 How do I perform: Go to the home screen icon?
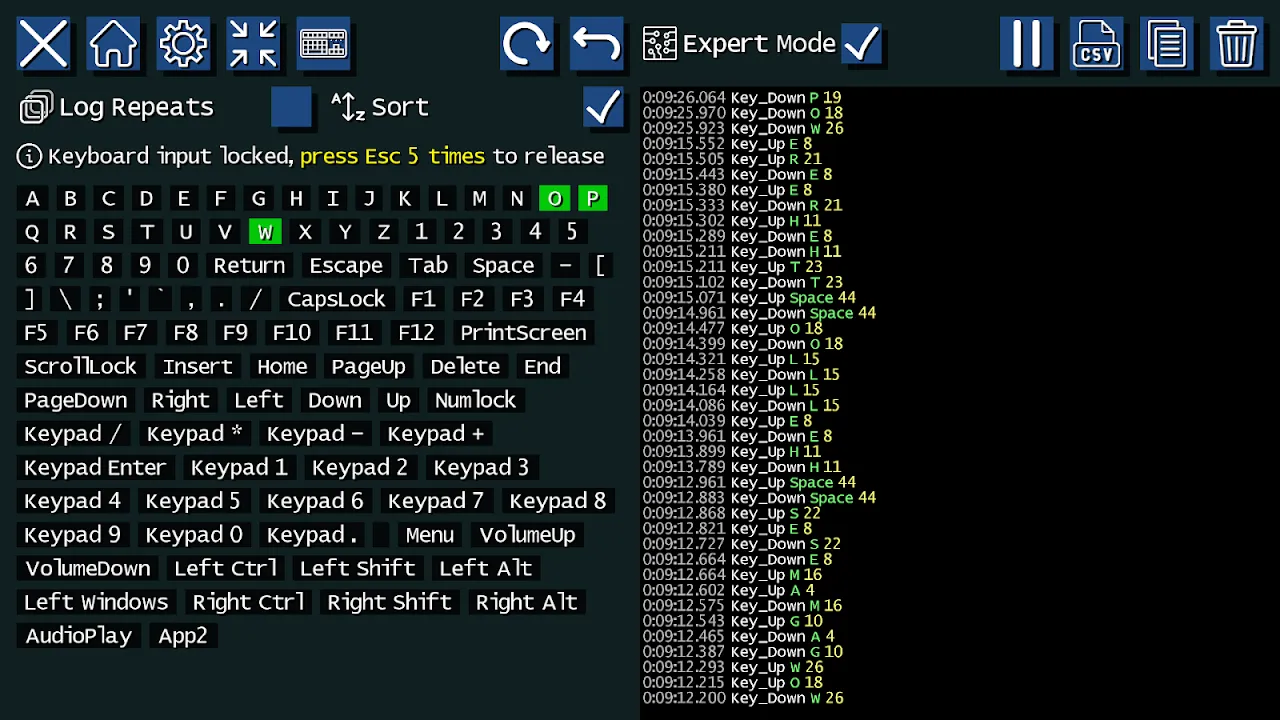(x=113, y=44)
